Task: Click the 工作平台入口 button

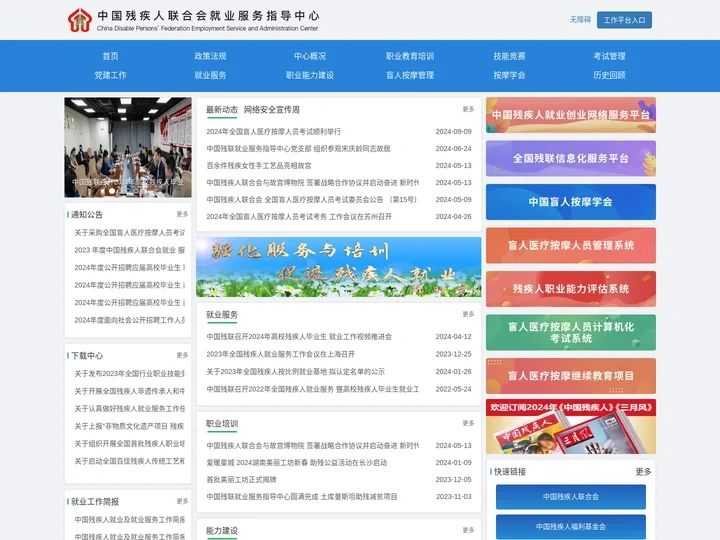Action: pyautogui.click(x=624, y=20)
